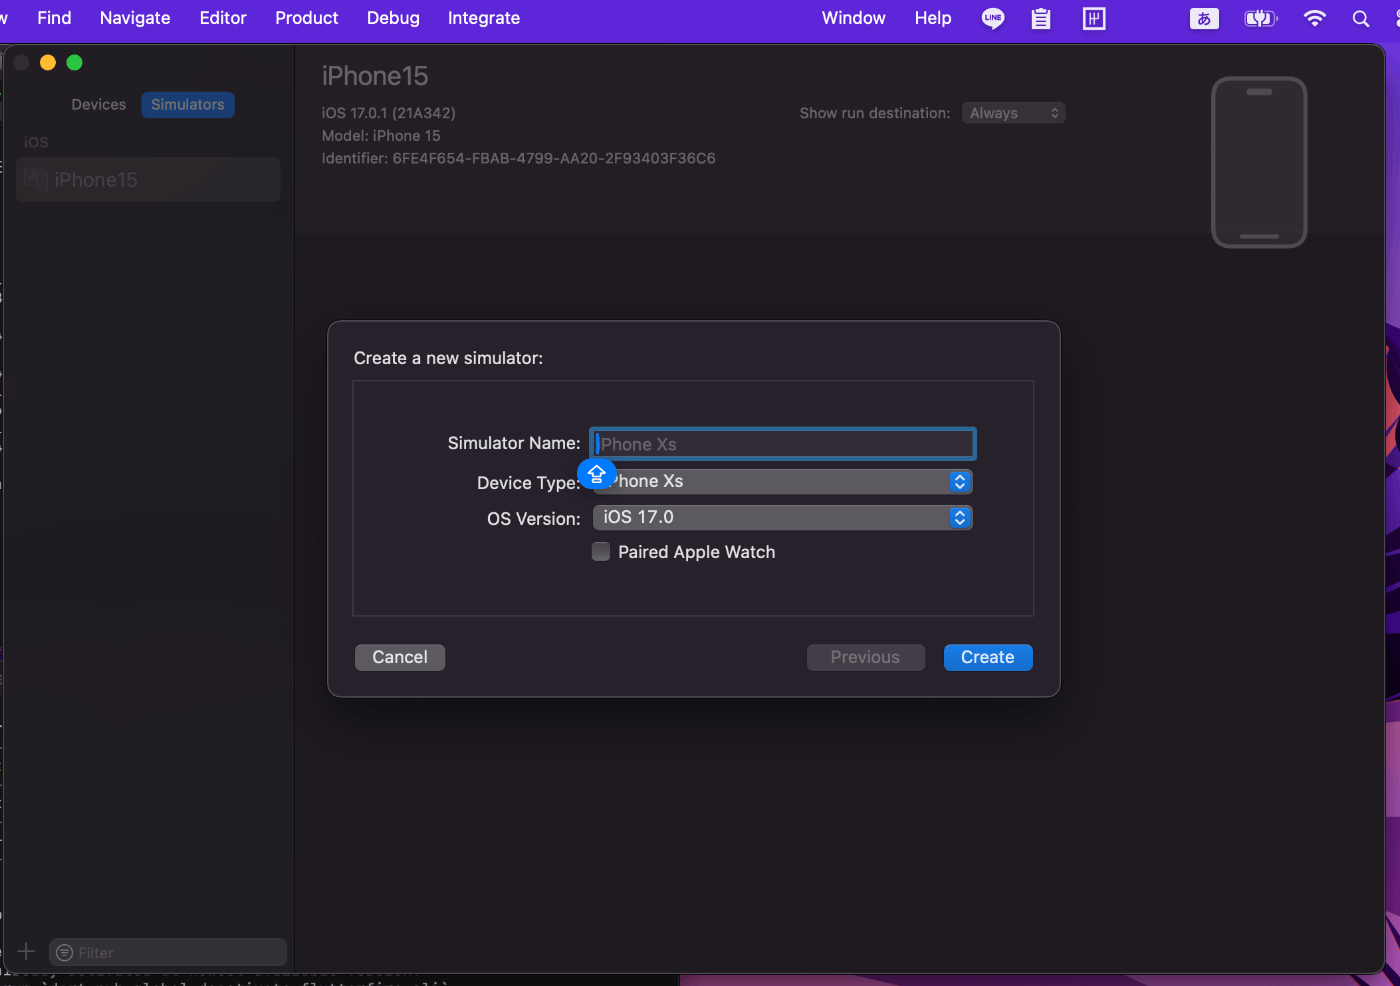Image resolution: width=1400 pixels, height=986 pixels.
Task: Click the iPhone15 device icon in list
Action: click(36, 180)
